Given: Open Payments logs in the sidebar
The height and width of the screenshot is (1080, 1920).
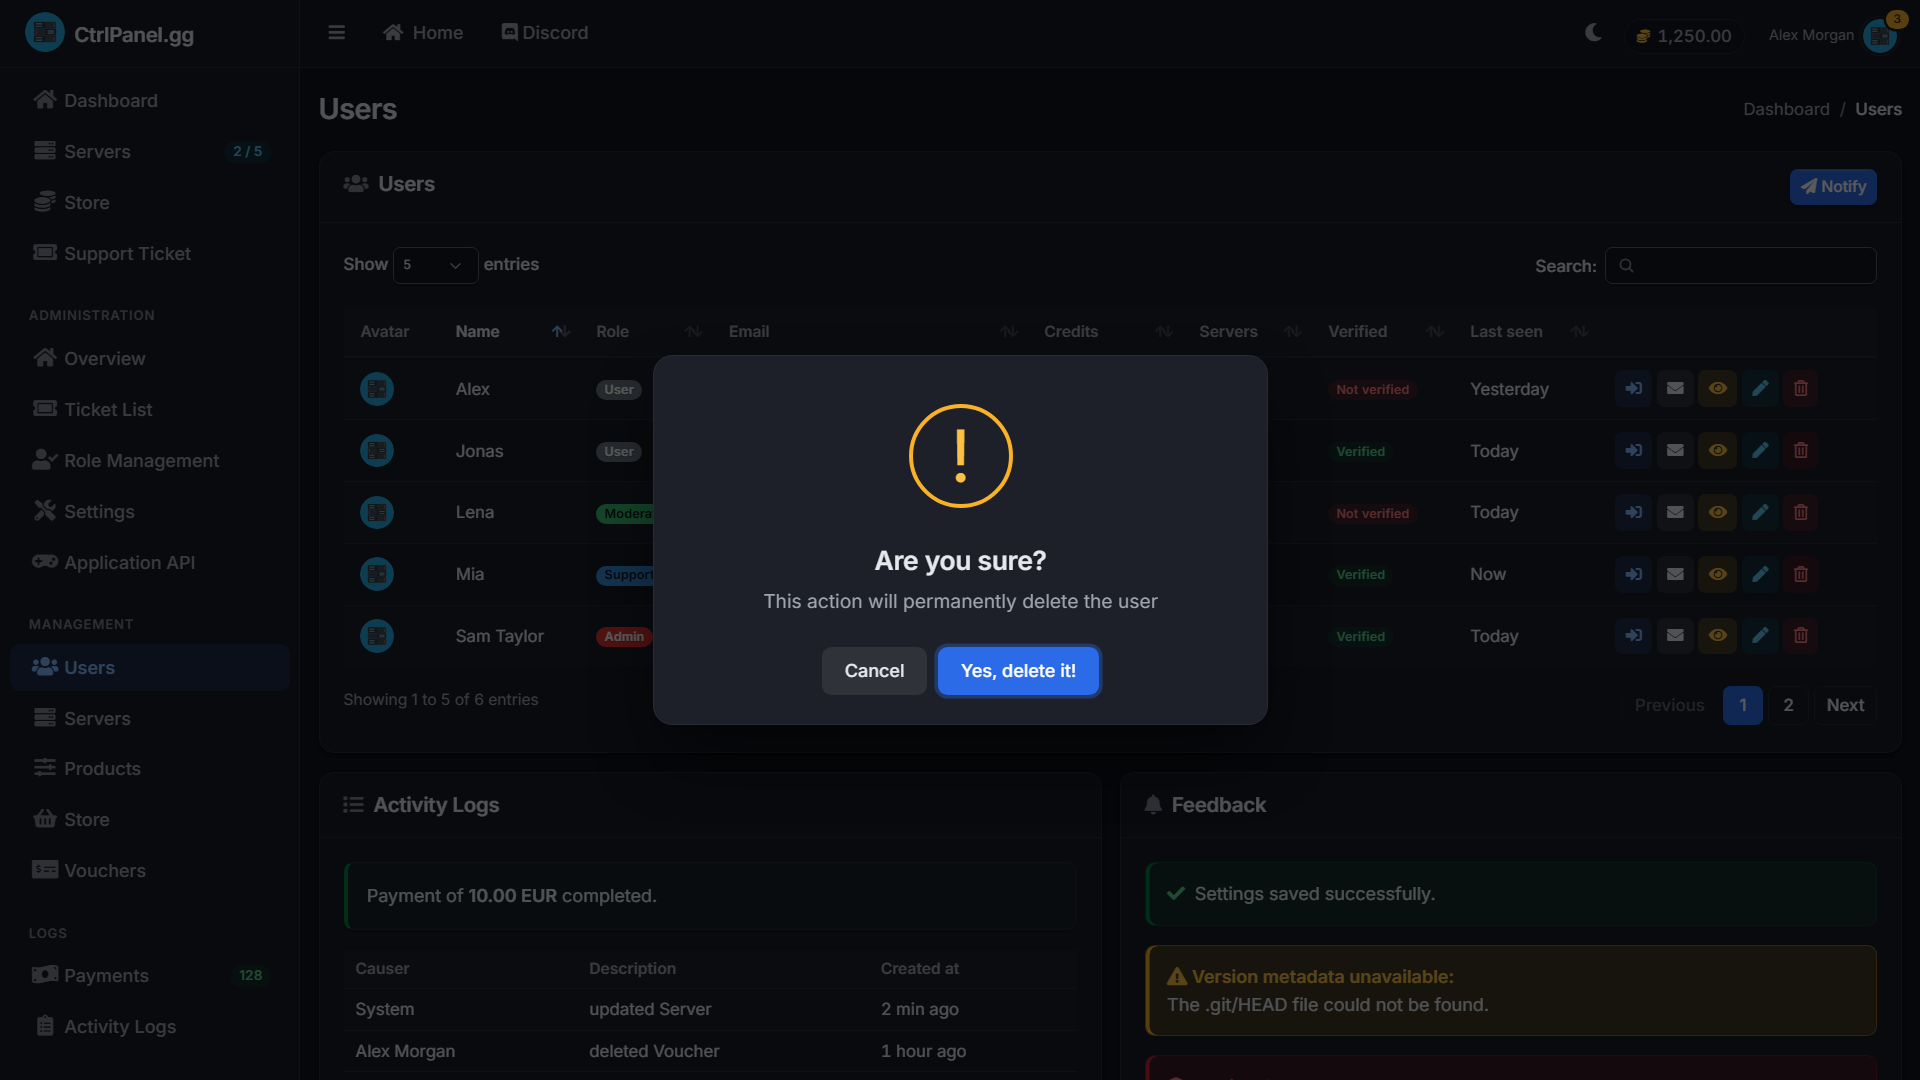Looking at the screenshot, I should coord(150,976).
